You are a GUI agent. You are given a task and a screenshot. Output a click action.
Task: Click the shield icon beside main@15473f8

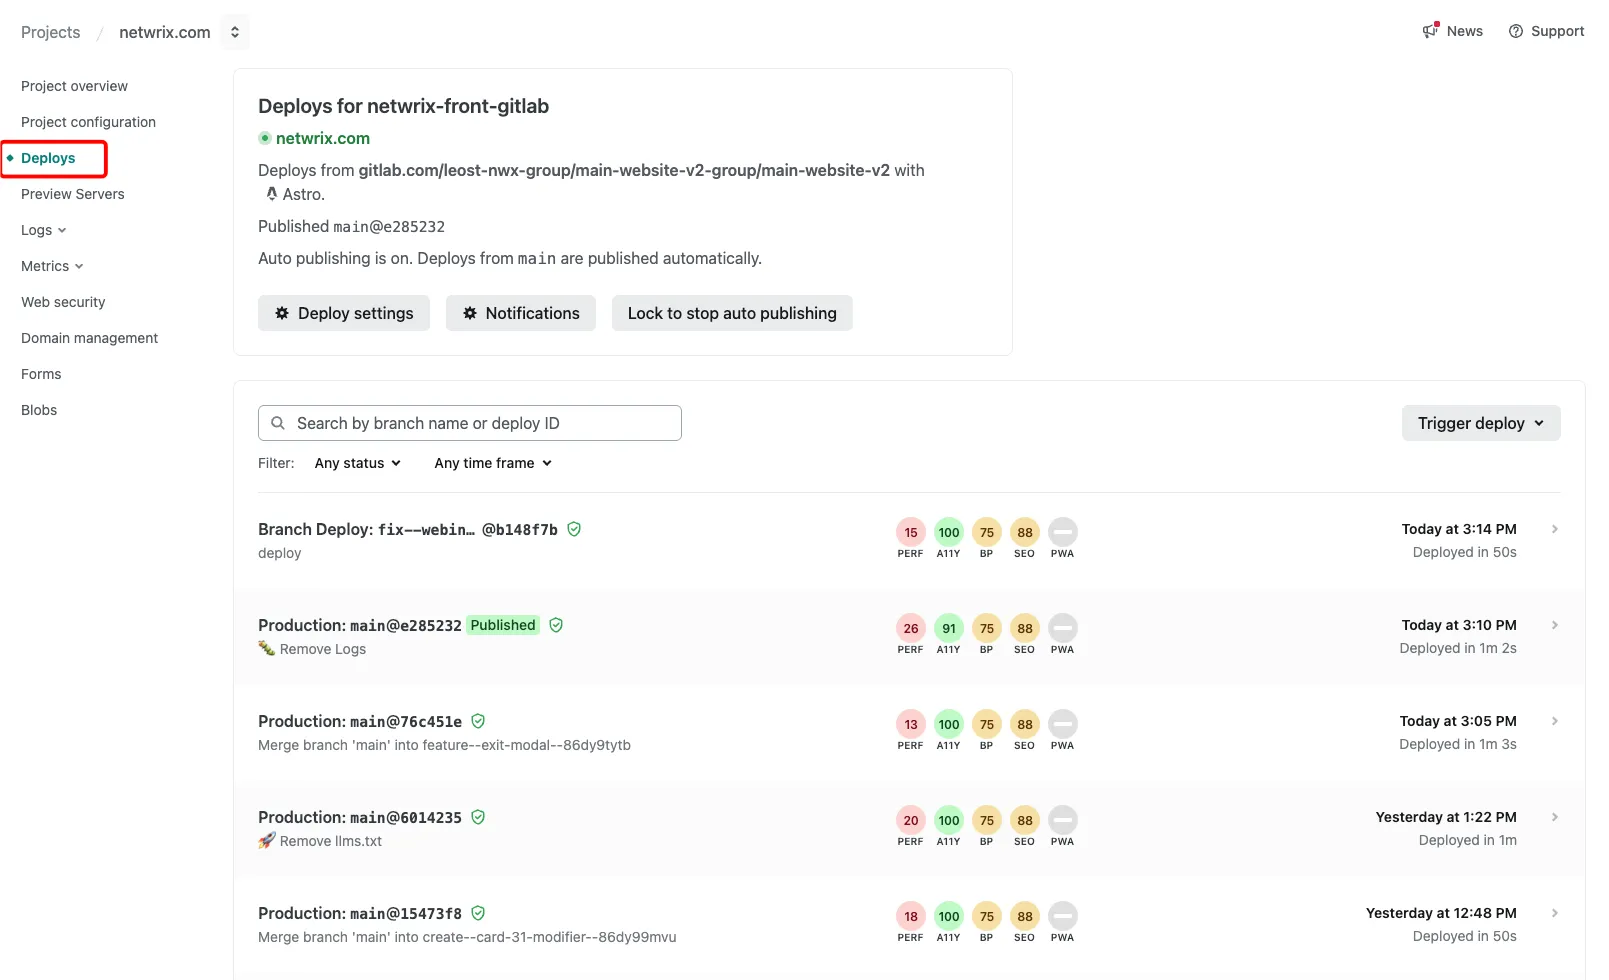tap(478, 913)
